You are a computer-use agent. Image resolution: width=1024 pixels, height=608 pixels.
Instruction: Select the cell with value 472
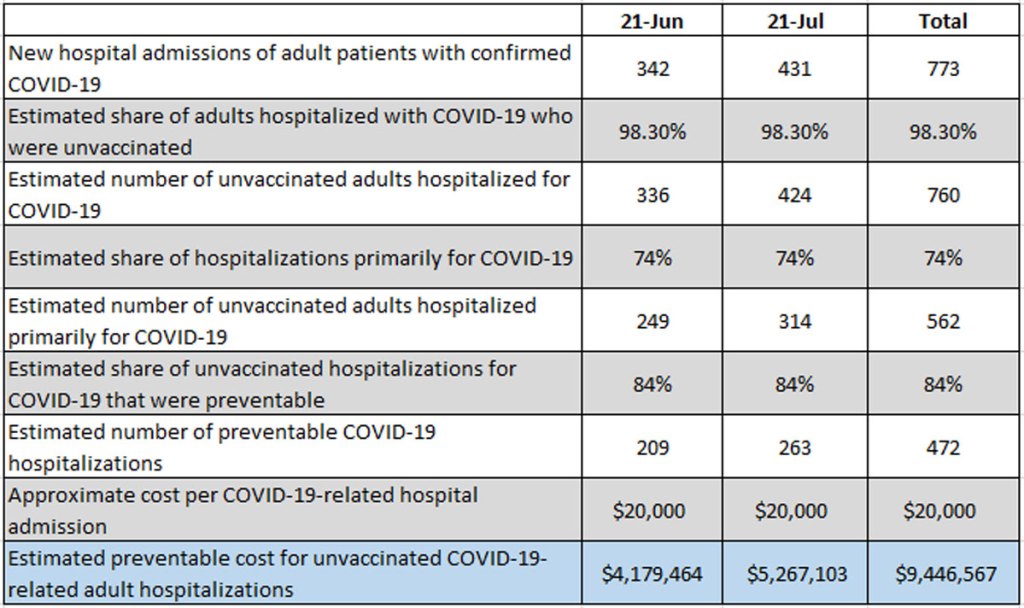click(943, 447)
